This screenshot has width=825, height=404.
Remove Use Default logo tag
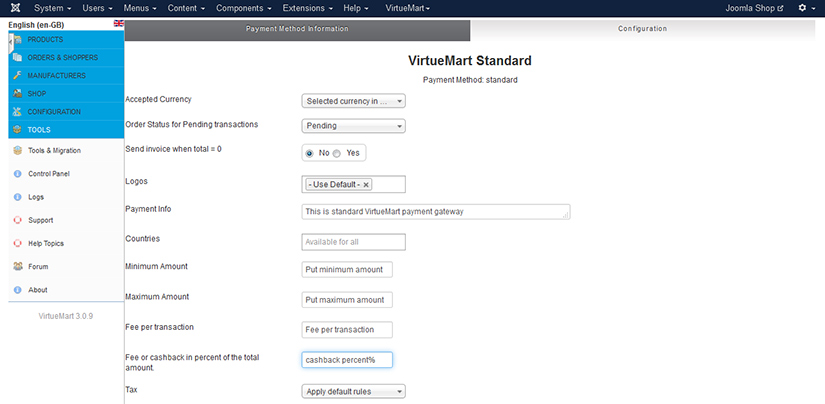click(366, 185)
